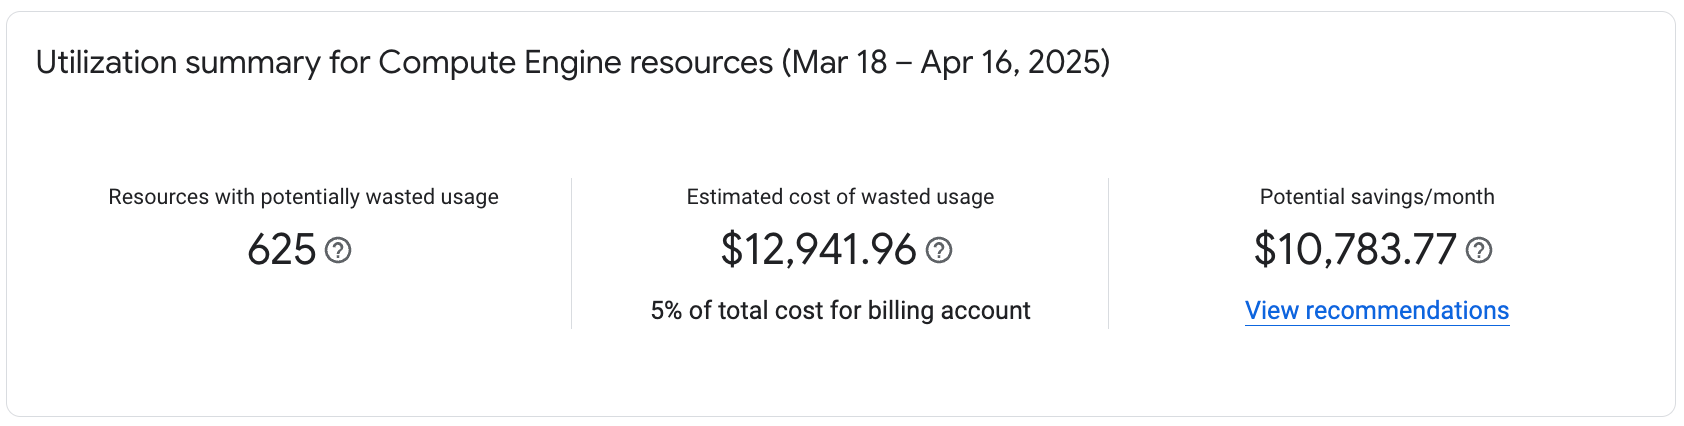Click "Resources with potentially wasted usage" label
1684x426 pixels.
303,197
